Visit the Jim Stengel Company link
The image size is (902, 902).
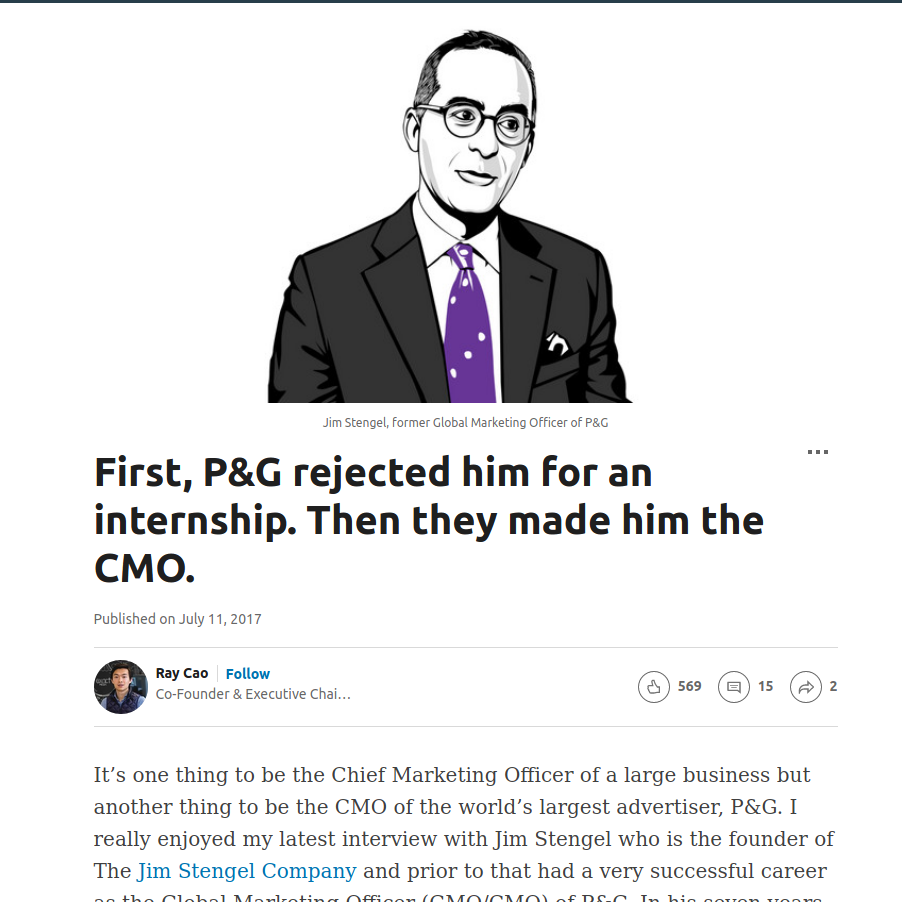247,871
